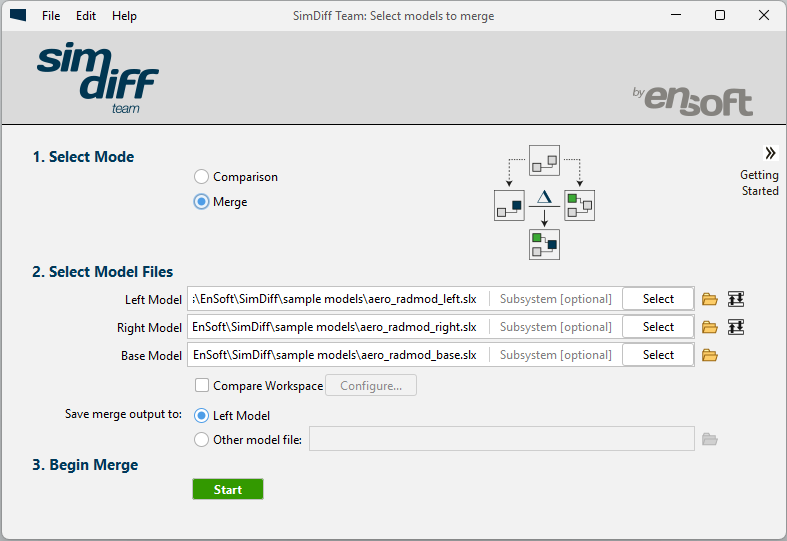The image size is (787, 541).
Task: Browse folder icon for Base Model
Action: coord(710,356)
